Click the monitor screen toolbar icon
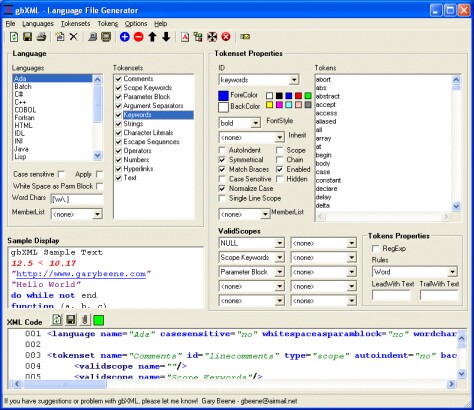The height and width of the screenshot is (410, 474). (106, 37)
